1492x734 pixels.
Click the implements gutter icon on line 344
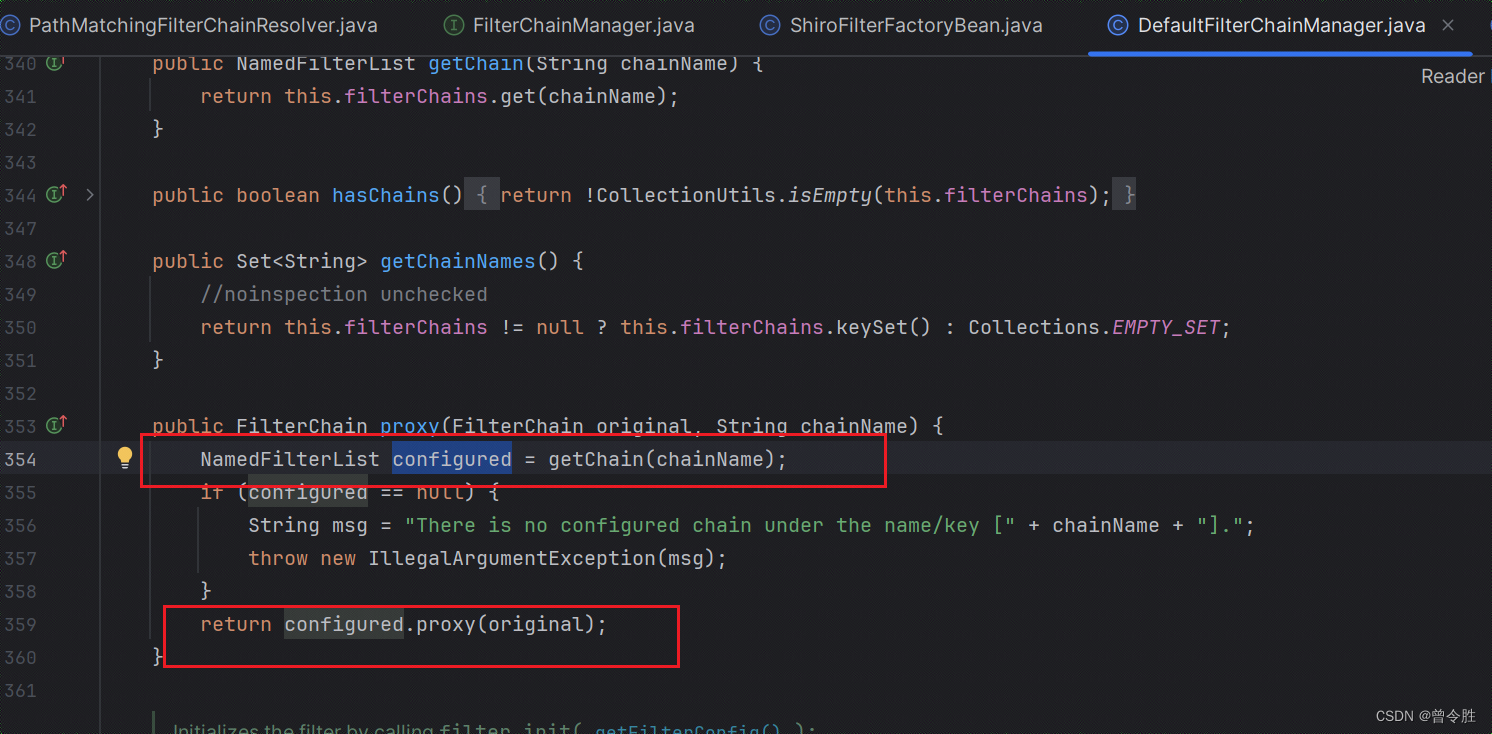pos(57,194)
